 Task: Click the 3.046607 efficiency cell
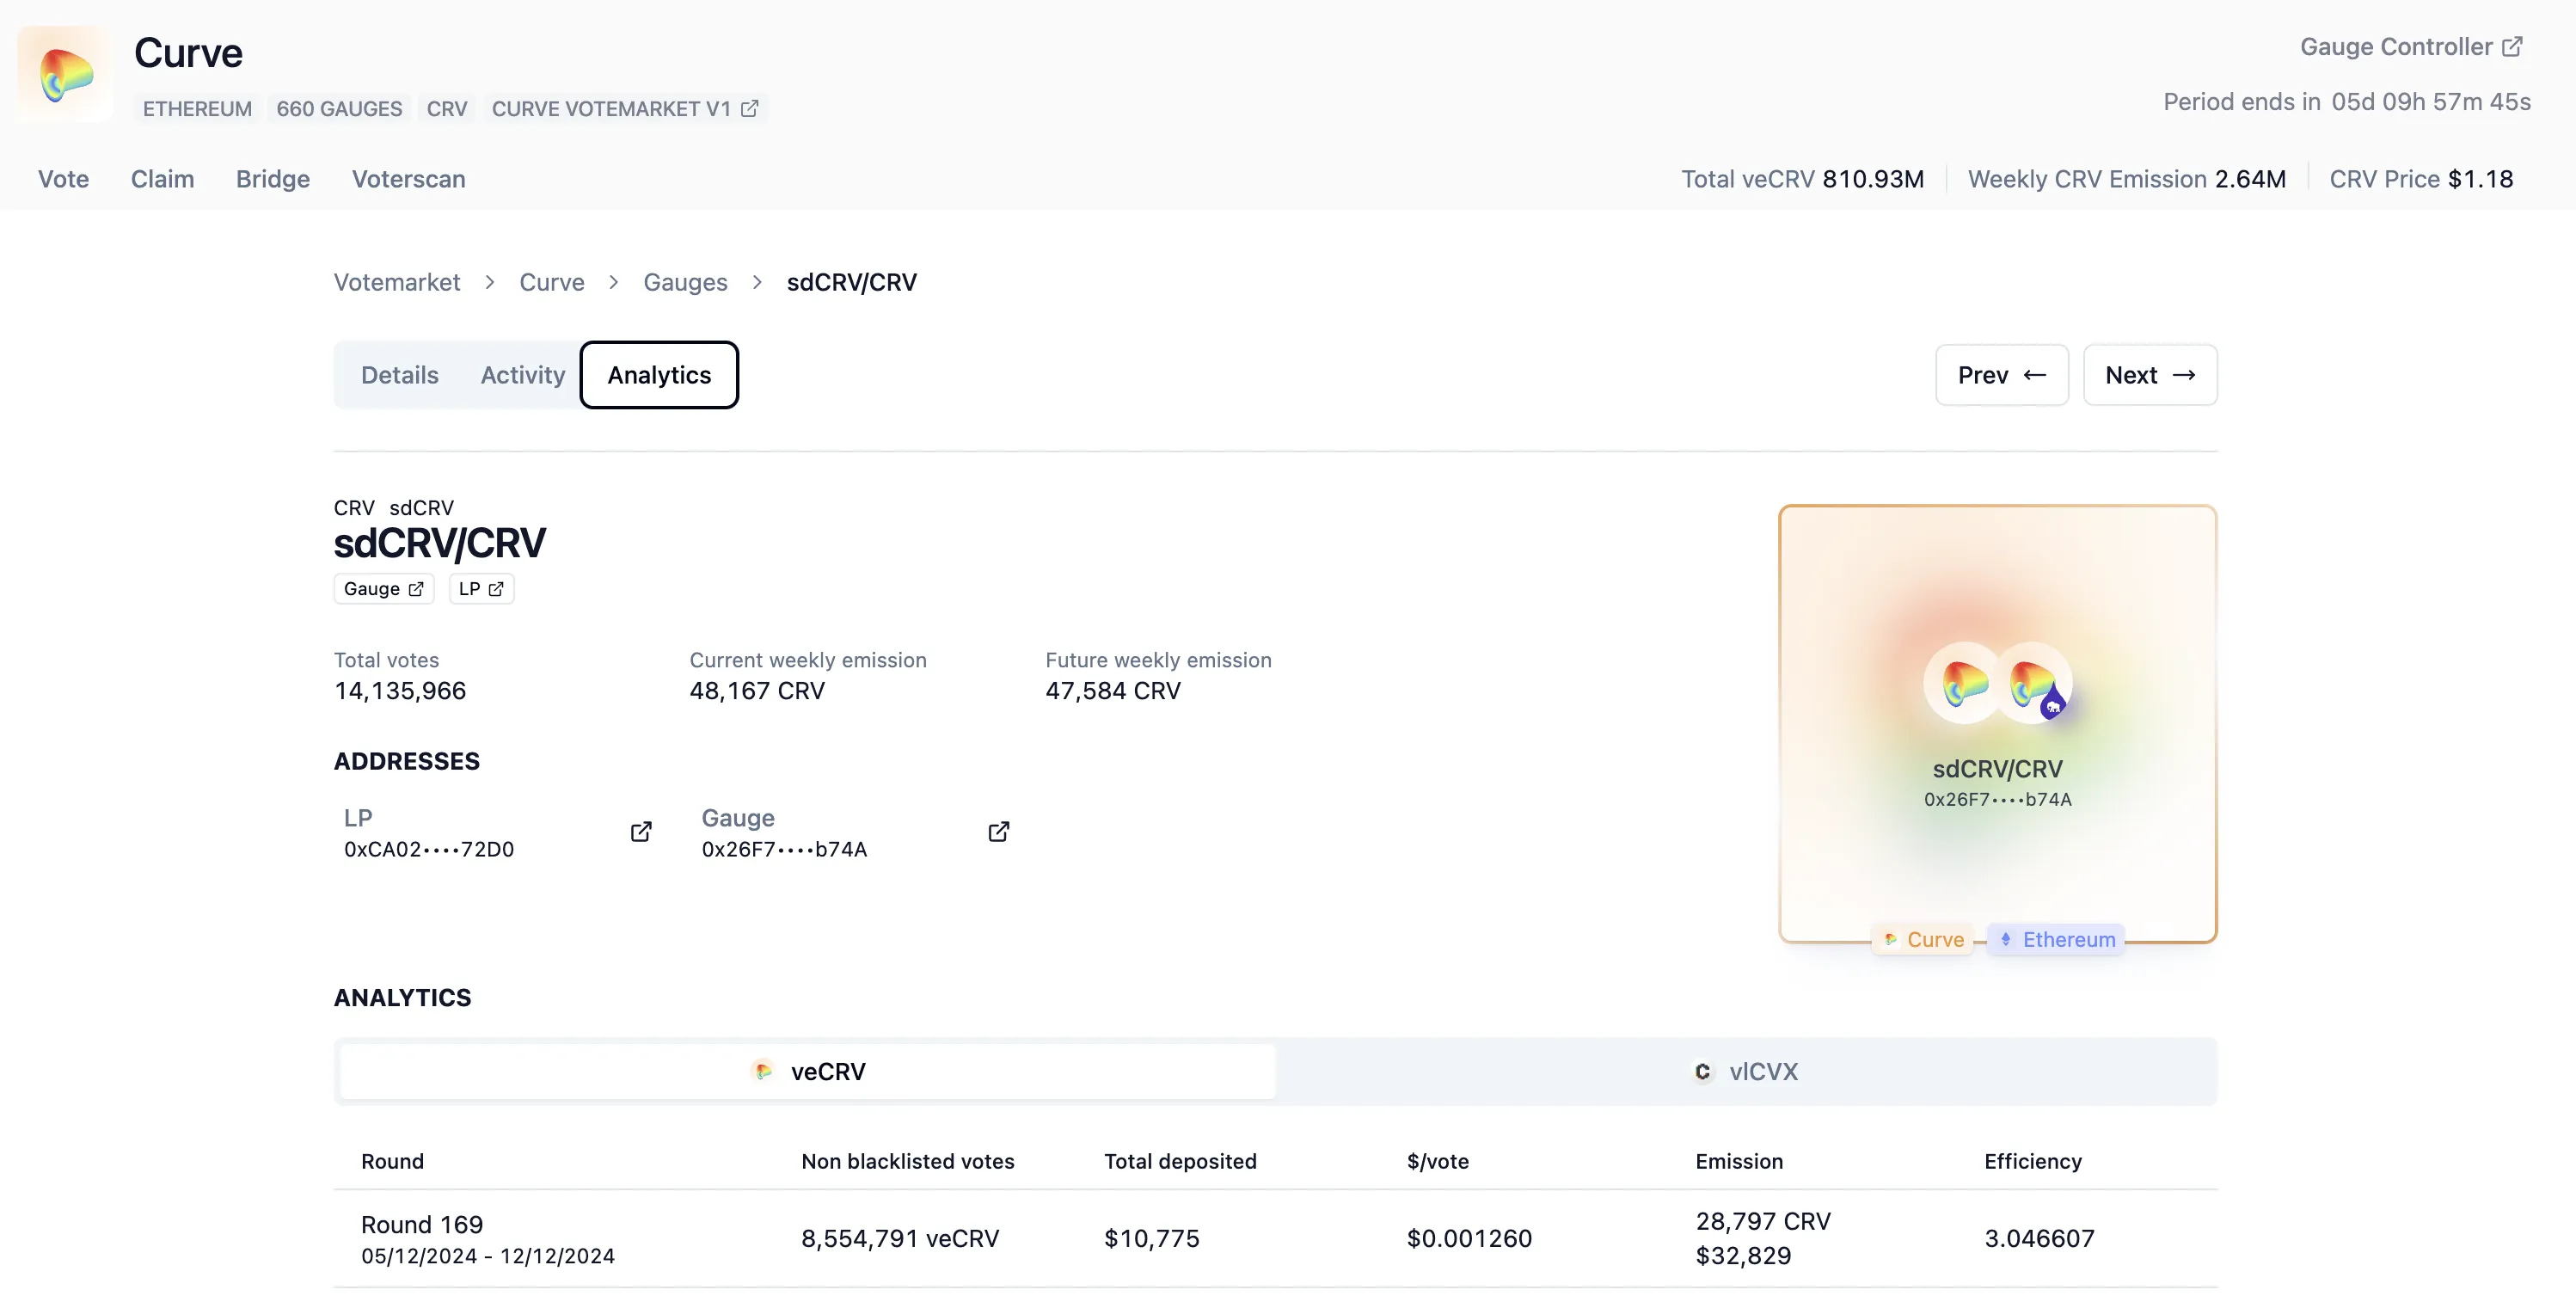tap(2039, 1238)
